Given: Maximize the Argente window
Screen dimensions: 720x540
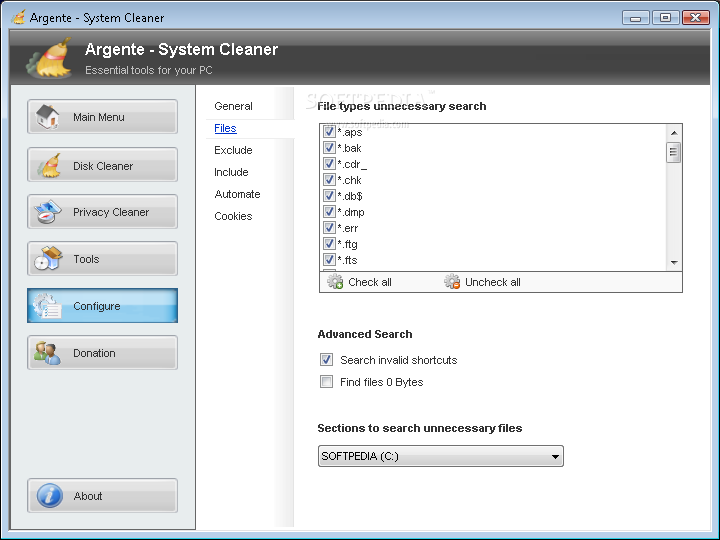Looking at the screenshot, I should pyautogui.click(x=665, y=18).
